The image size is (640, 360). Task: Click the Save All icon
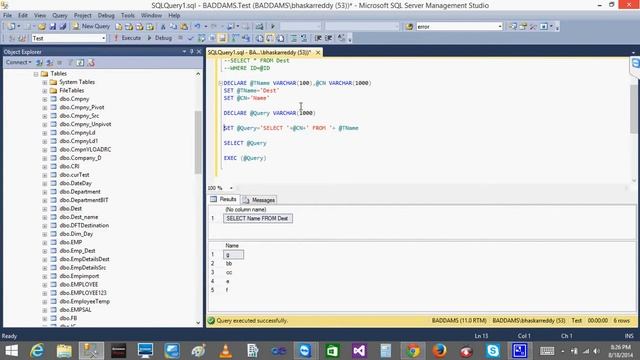pyautogui.click(x=63, y=27)
